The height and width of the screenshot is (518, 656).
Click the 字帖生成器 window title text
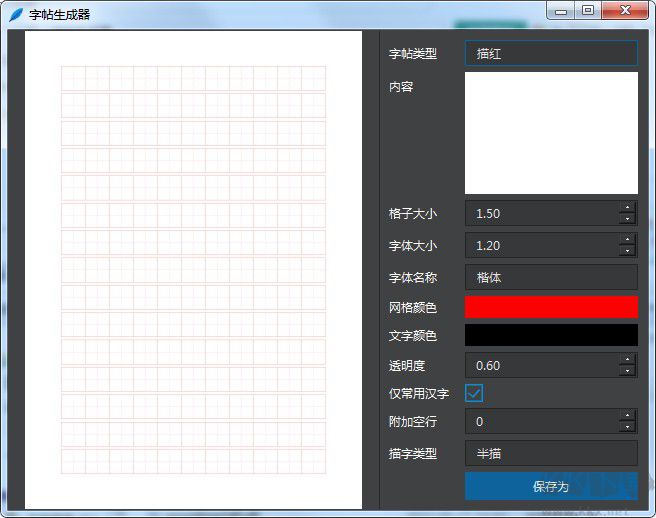click(59, 15)
